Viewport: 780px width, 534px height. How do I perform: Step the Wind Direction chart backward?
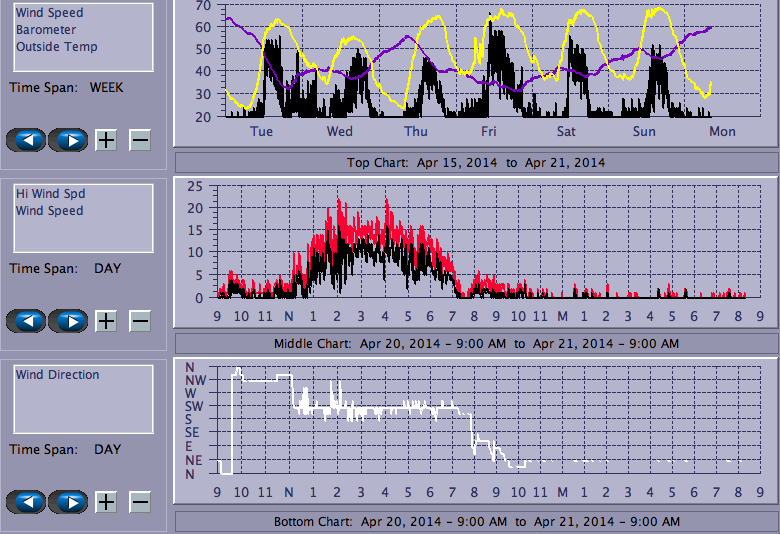pos(27,502)
